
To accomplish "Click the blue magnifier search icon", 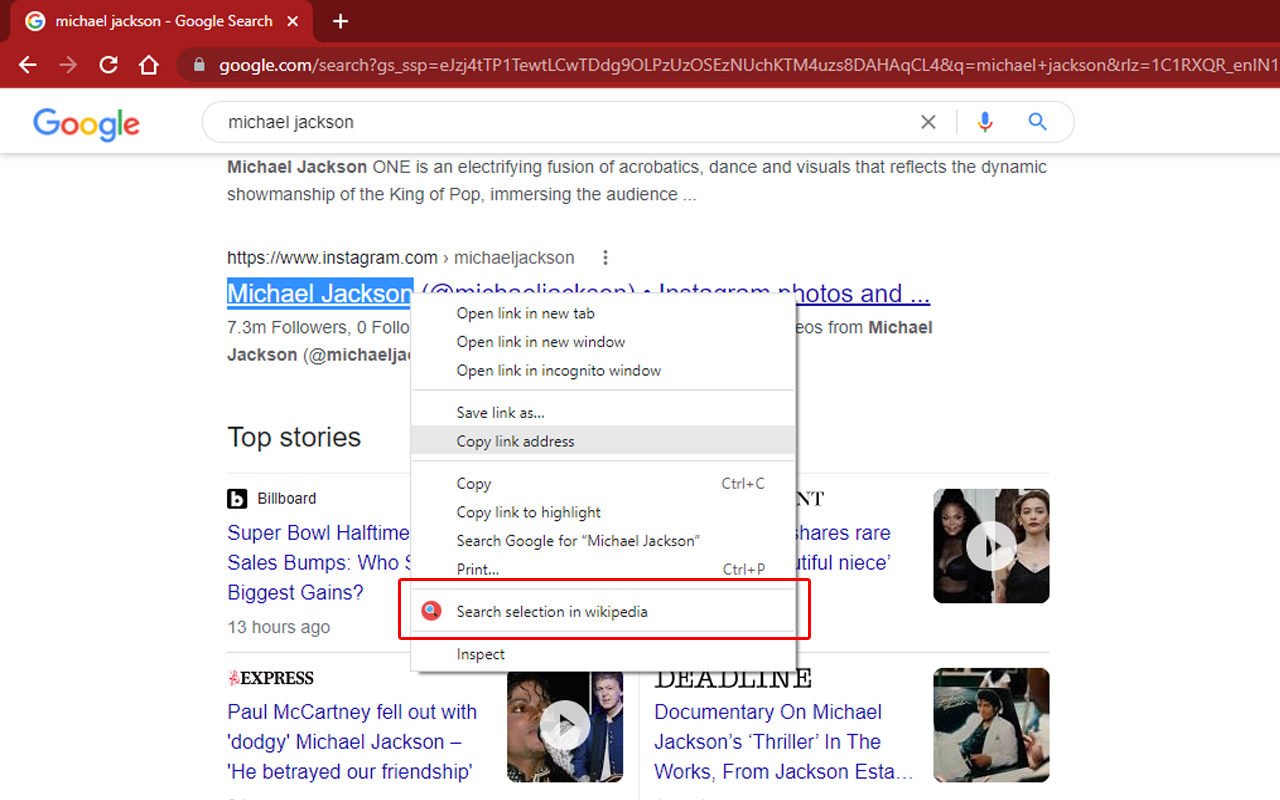I will [x=1038, y=122].
